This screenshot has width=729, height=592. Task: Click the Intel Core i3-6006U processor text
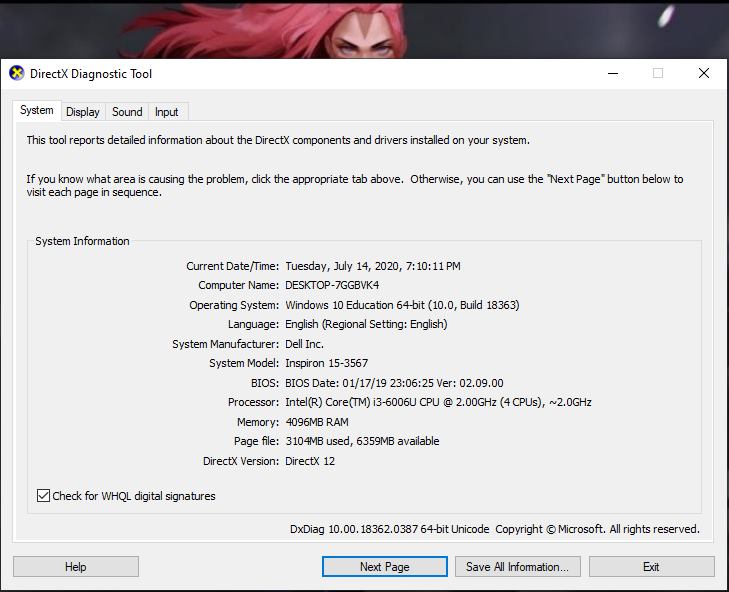(438, 402)
